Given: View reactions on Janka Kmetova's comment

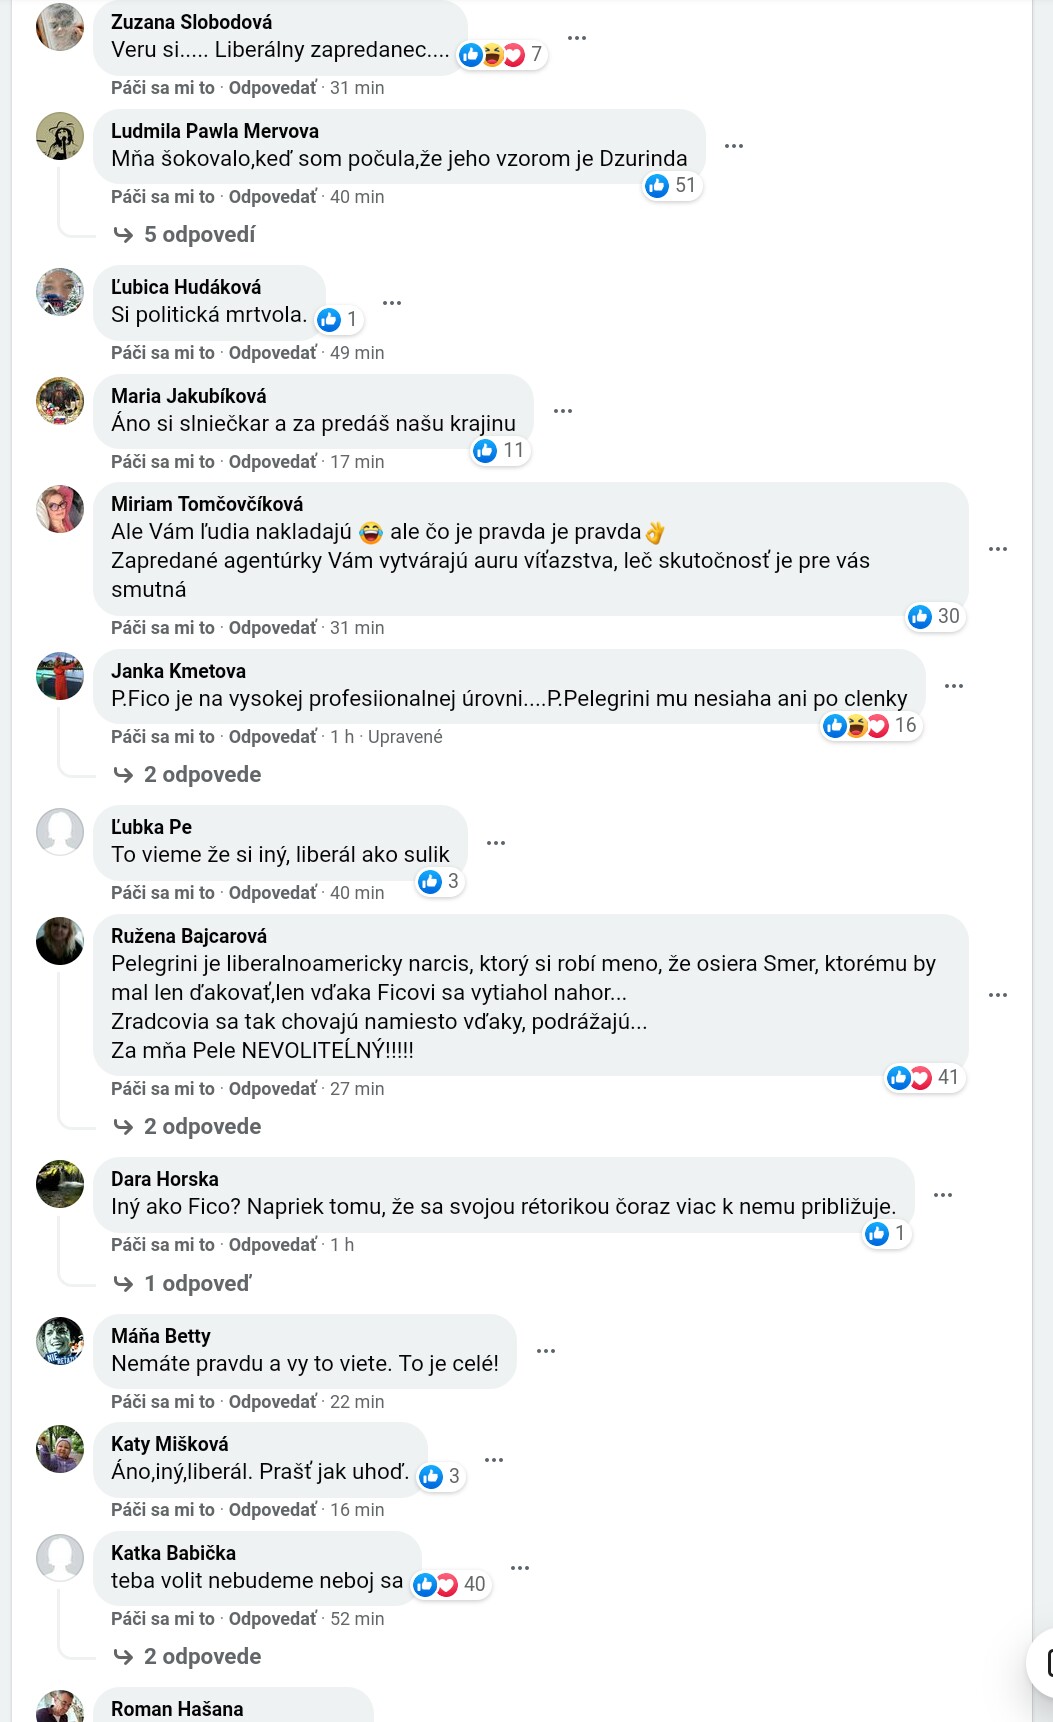Looking at the screenshot, I should click(870, 726).
